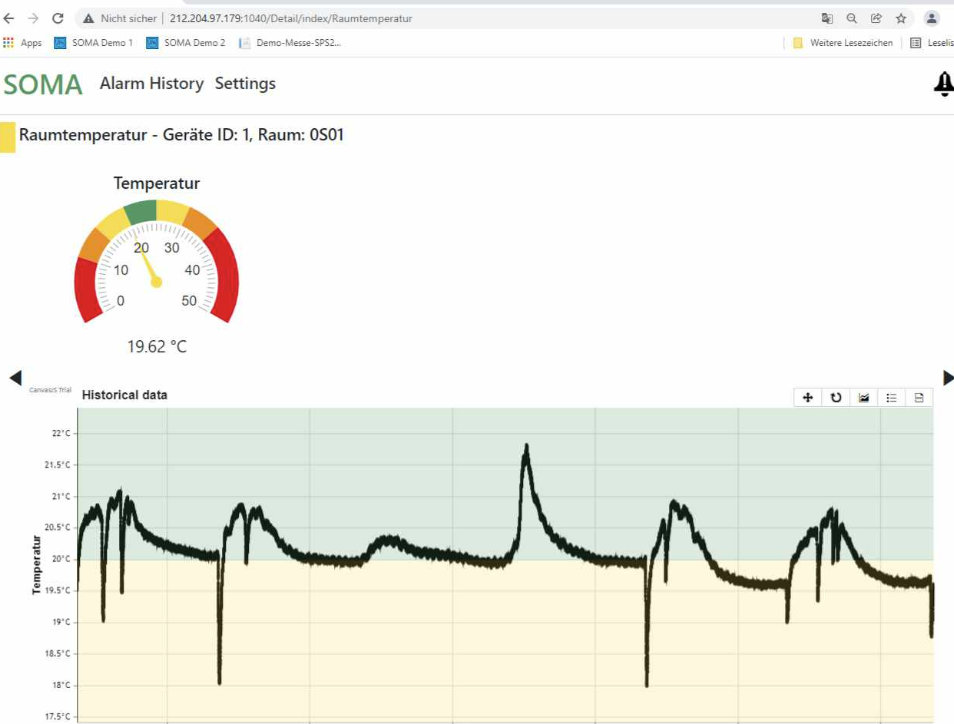Open the Weitere Lesezeichen folder
This screenshot has width=954, height=724.
(843, 43)
